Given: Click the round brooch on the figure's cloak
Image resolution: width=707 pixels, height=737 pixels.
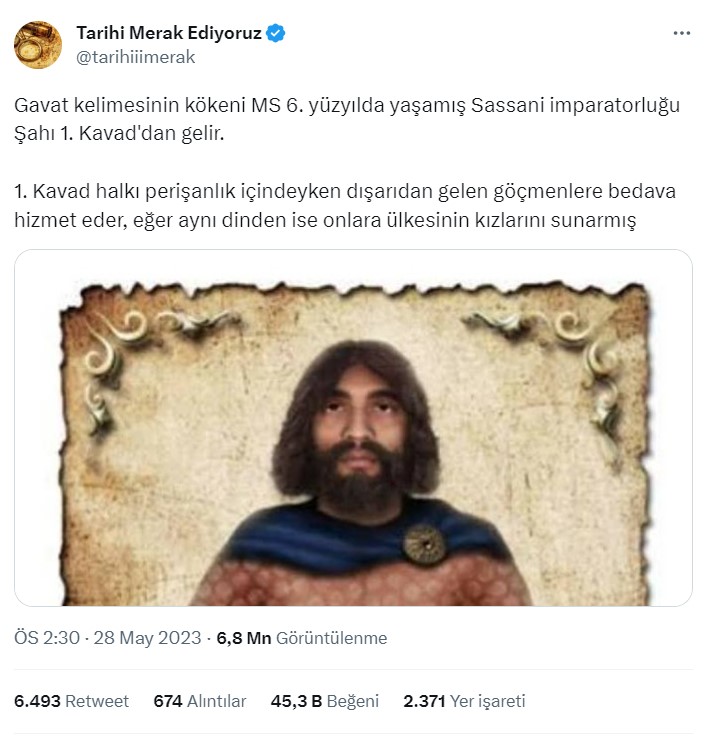Looking at the screenshot, I should pyautogui.click(x=425, y=541).
